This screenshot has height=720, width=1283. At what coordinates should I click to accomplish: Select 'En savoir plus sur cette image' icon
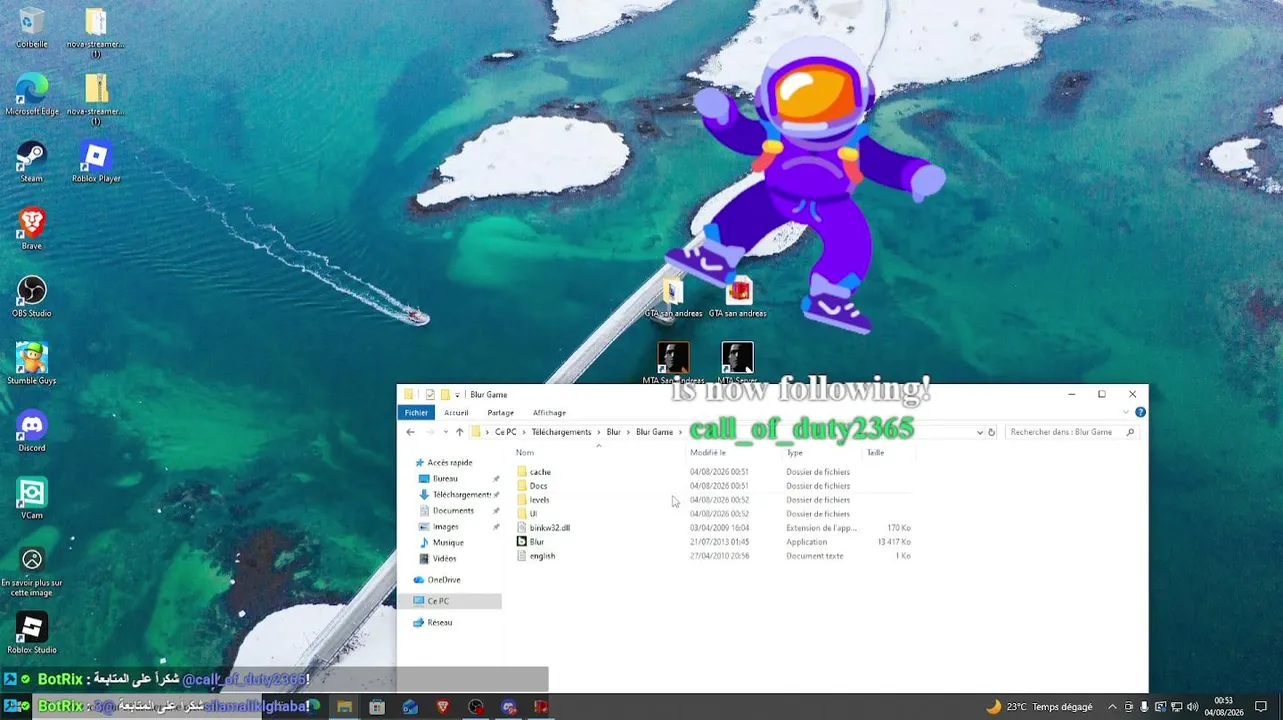32,572
